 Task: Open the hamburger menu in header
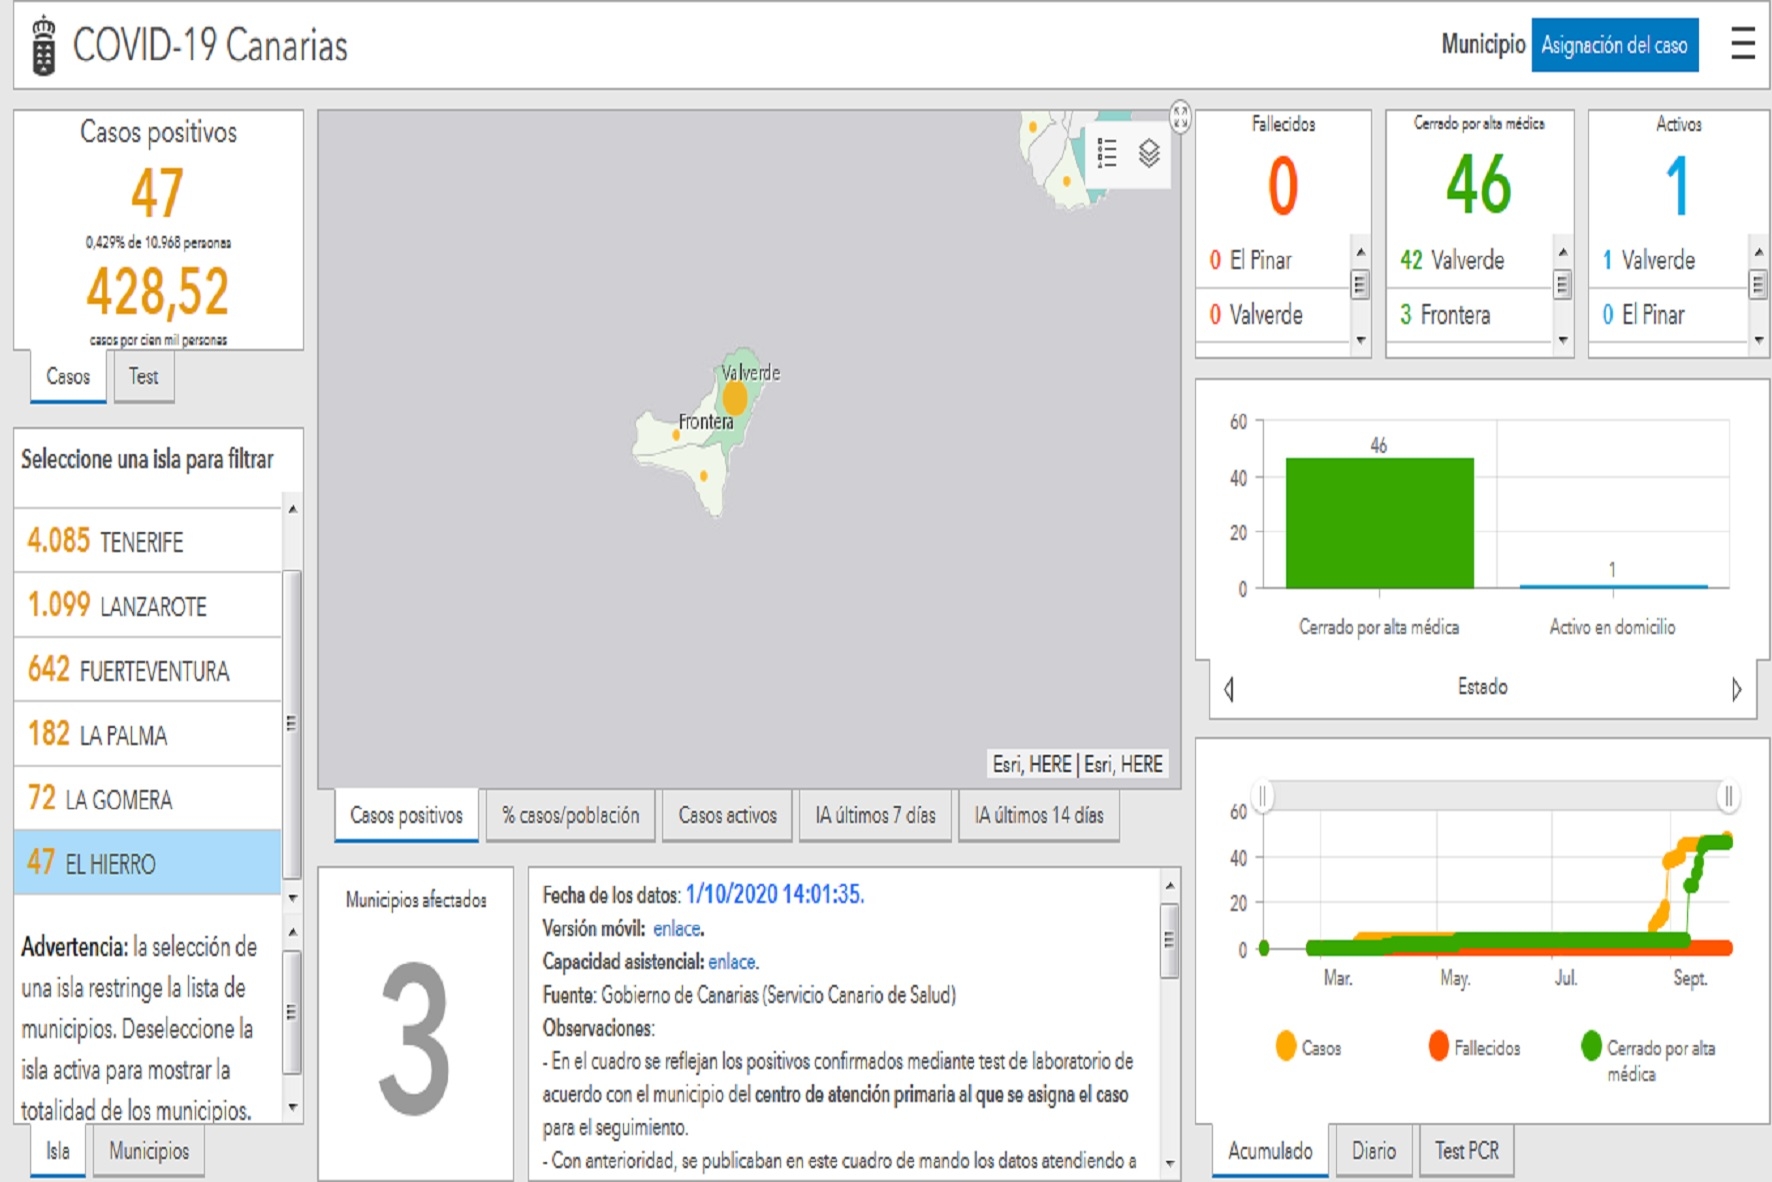[x=1742, y=45]
